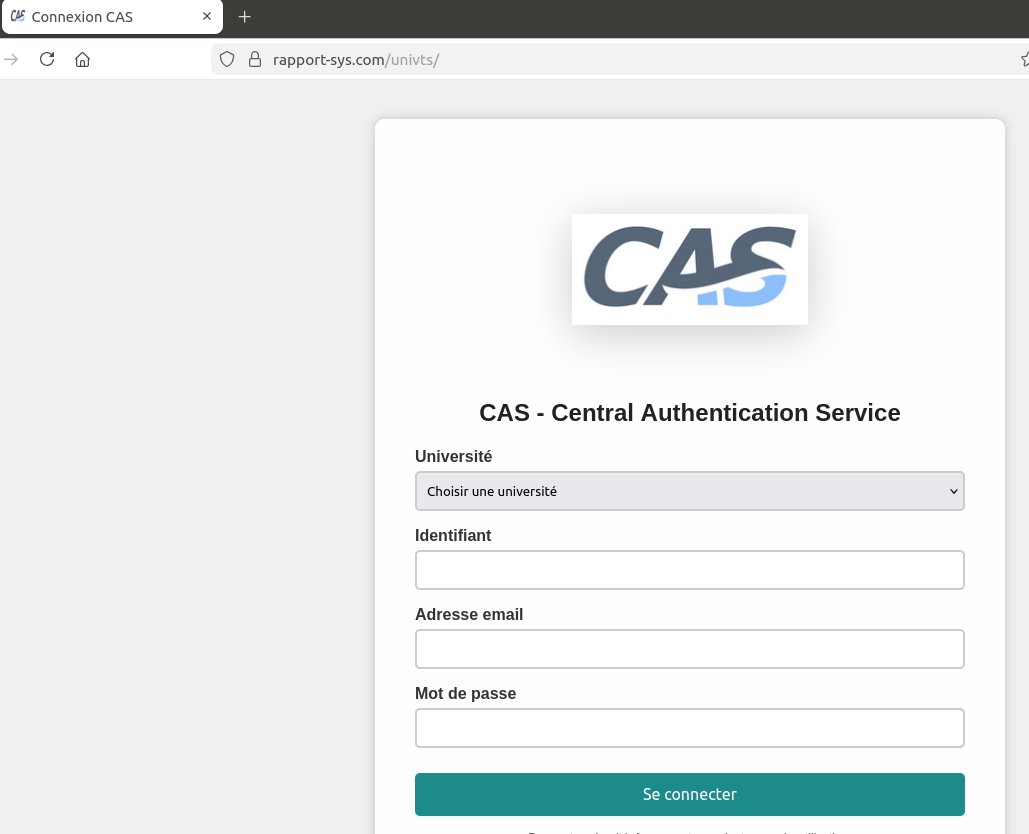Show site security info via padlock icon
Image resolution: width=1029 pixels, height=834 pixels.
click(255, 59)
